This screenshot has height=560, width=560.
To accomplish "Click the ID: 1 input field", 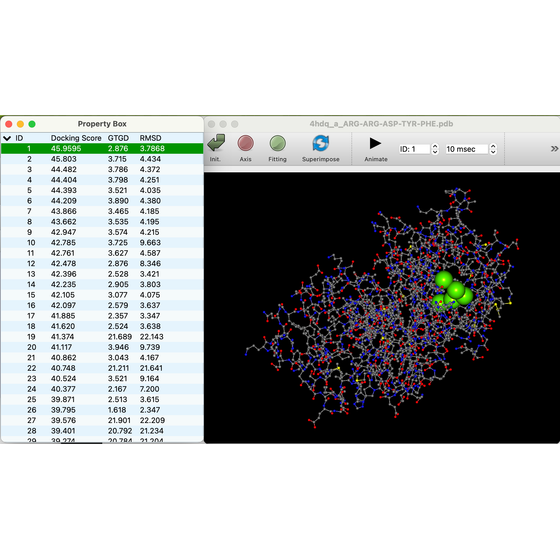I will [414, 149].
